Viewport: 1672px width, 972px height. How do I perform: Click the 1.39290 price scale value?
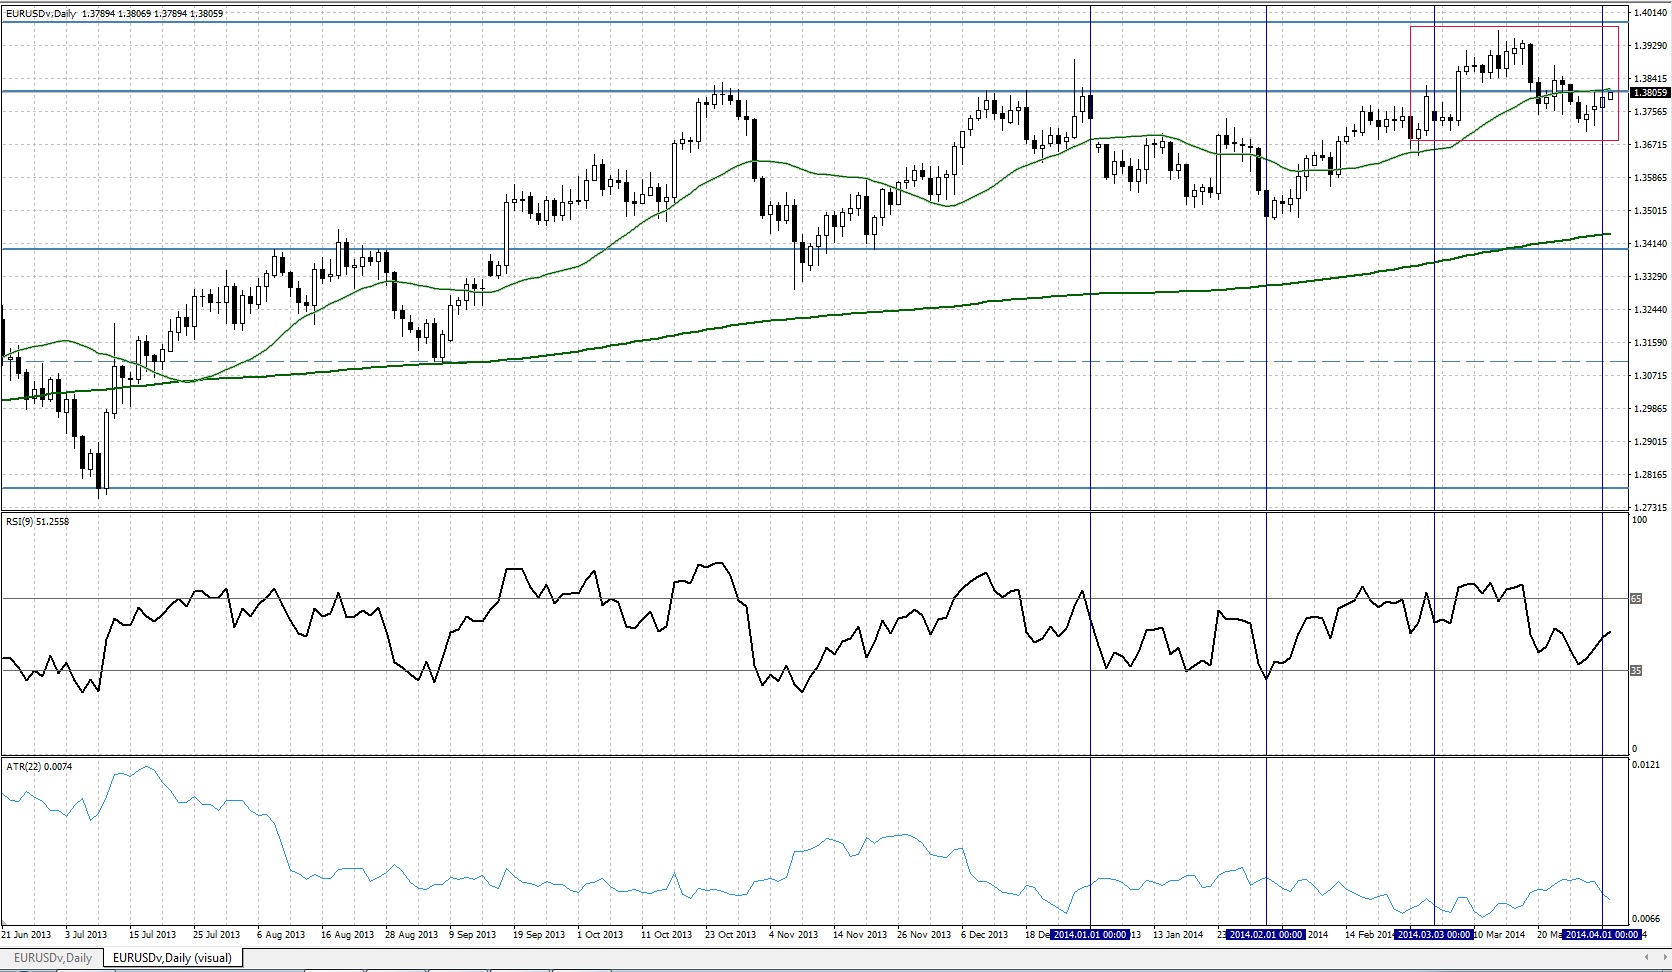pos(1650,46)
